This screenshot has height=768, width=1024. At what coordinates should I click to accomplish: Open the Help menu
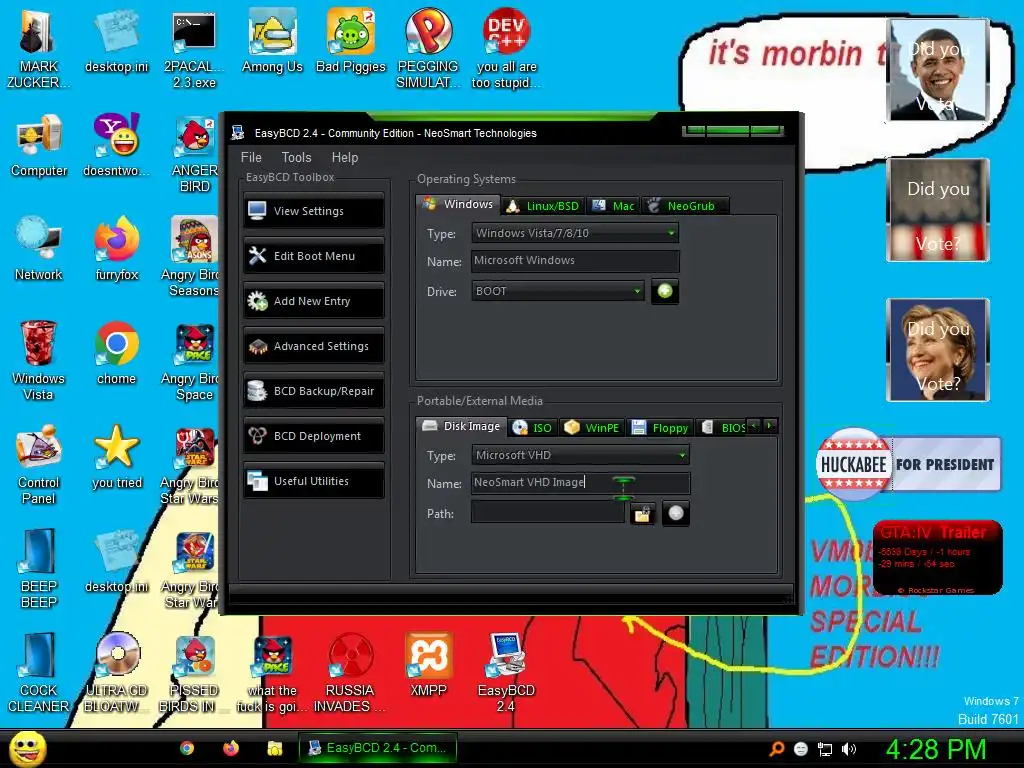click(345, 157)
